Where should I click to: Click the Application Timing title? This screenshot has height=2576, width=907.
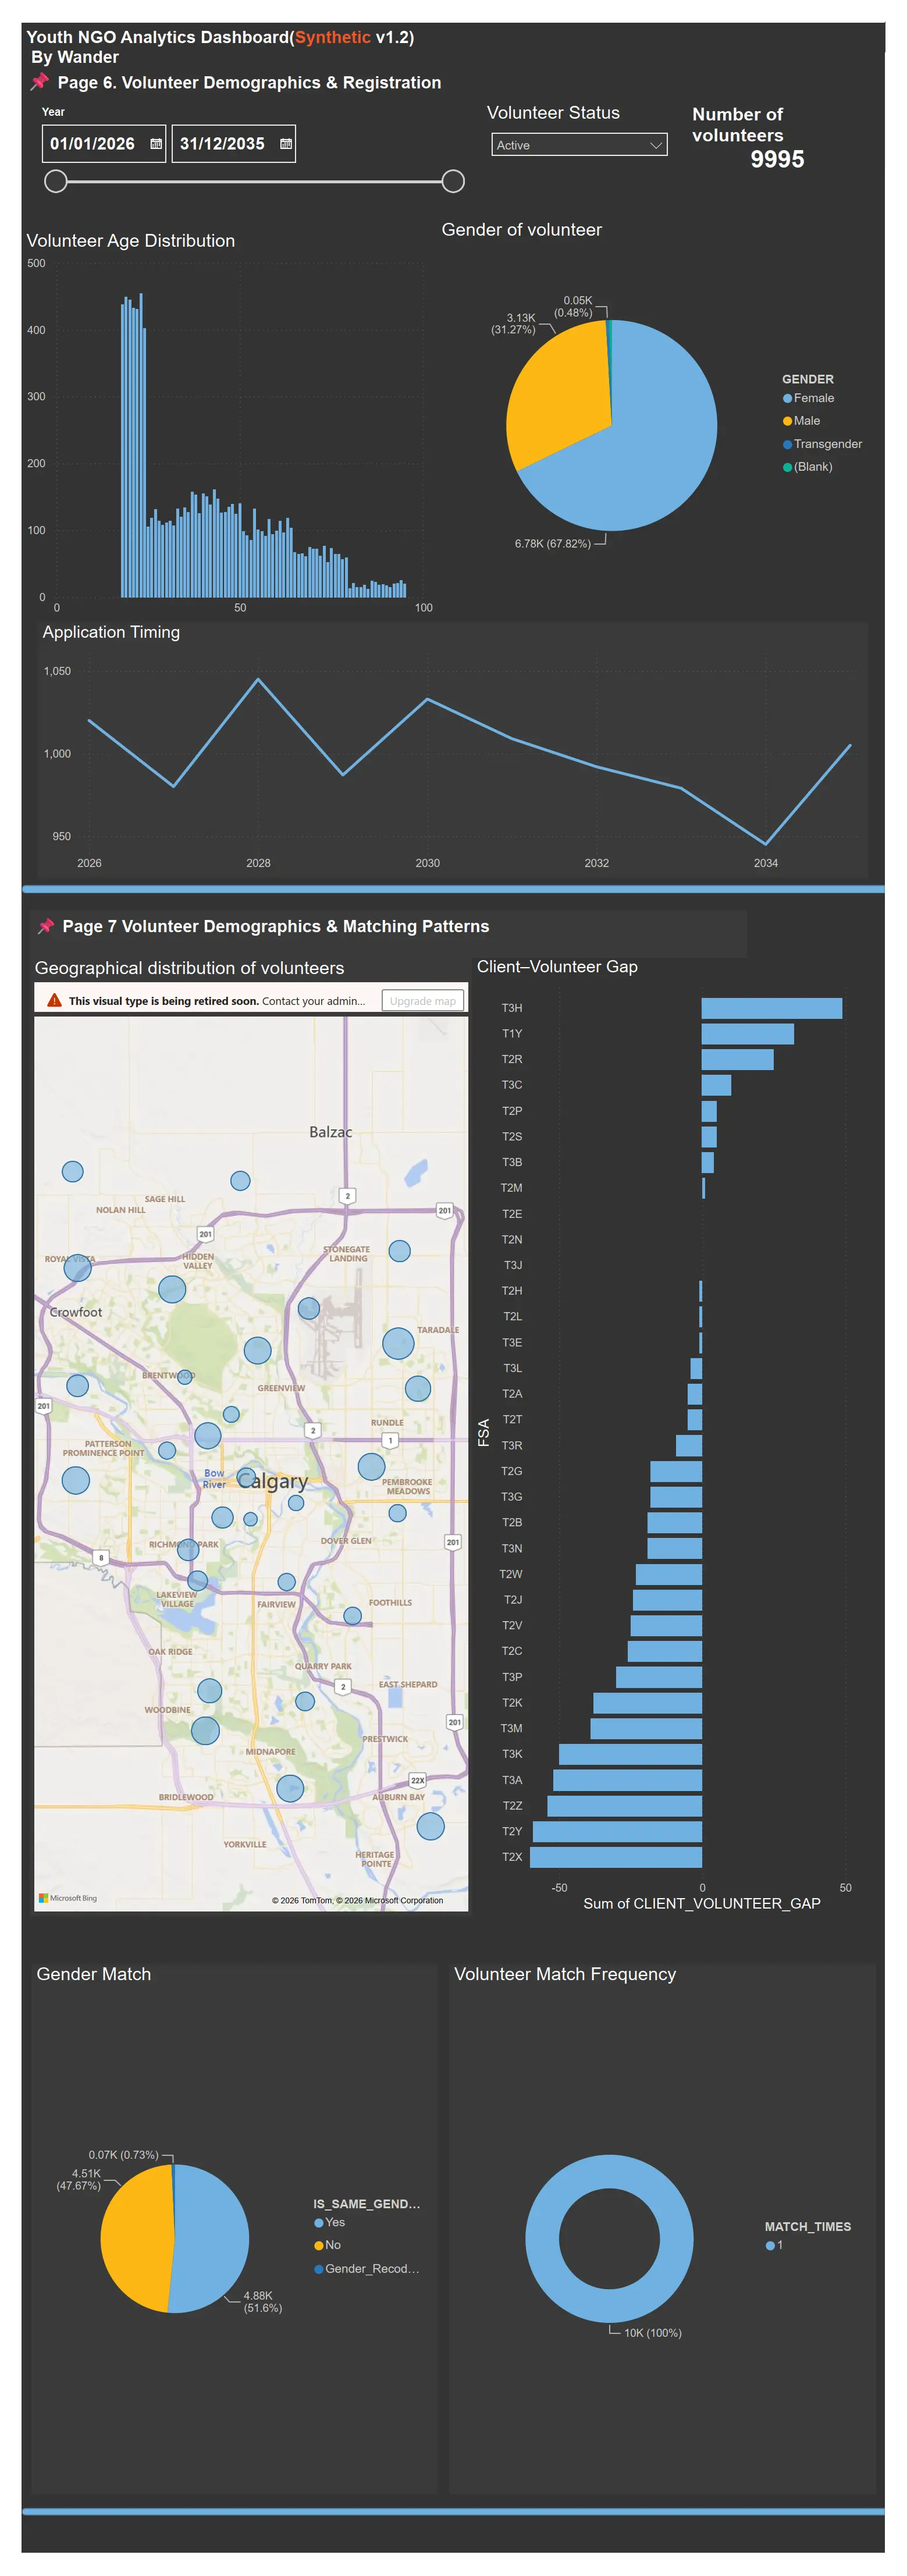click(111, 632)
